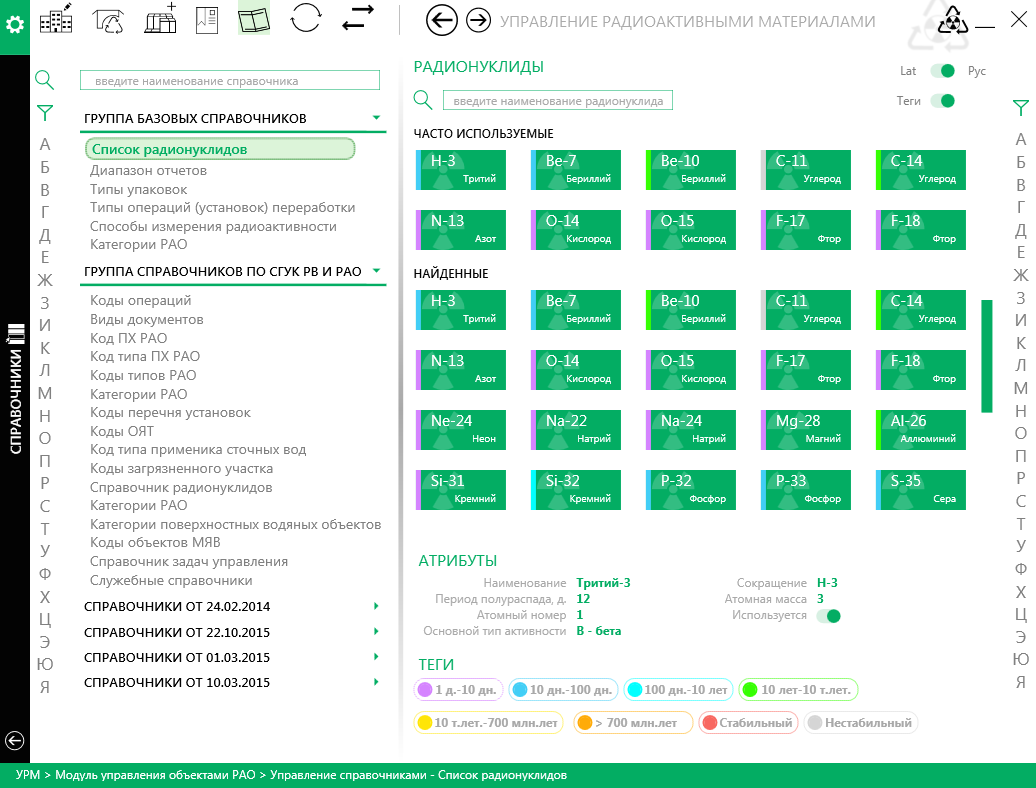Select H-3 Тритий tile under ЧАСТО ИСПОЛЬЗУЕМЫЕ
Image resolution: width=1036 pixels, height=788 pixels.
(461, 170)
